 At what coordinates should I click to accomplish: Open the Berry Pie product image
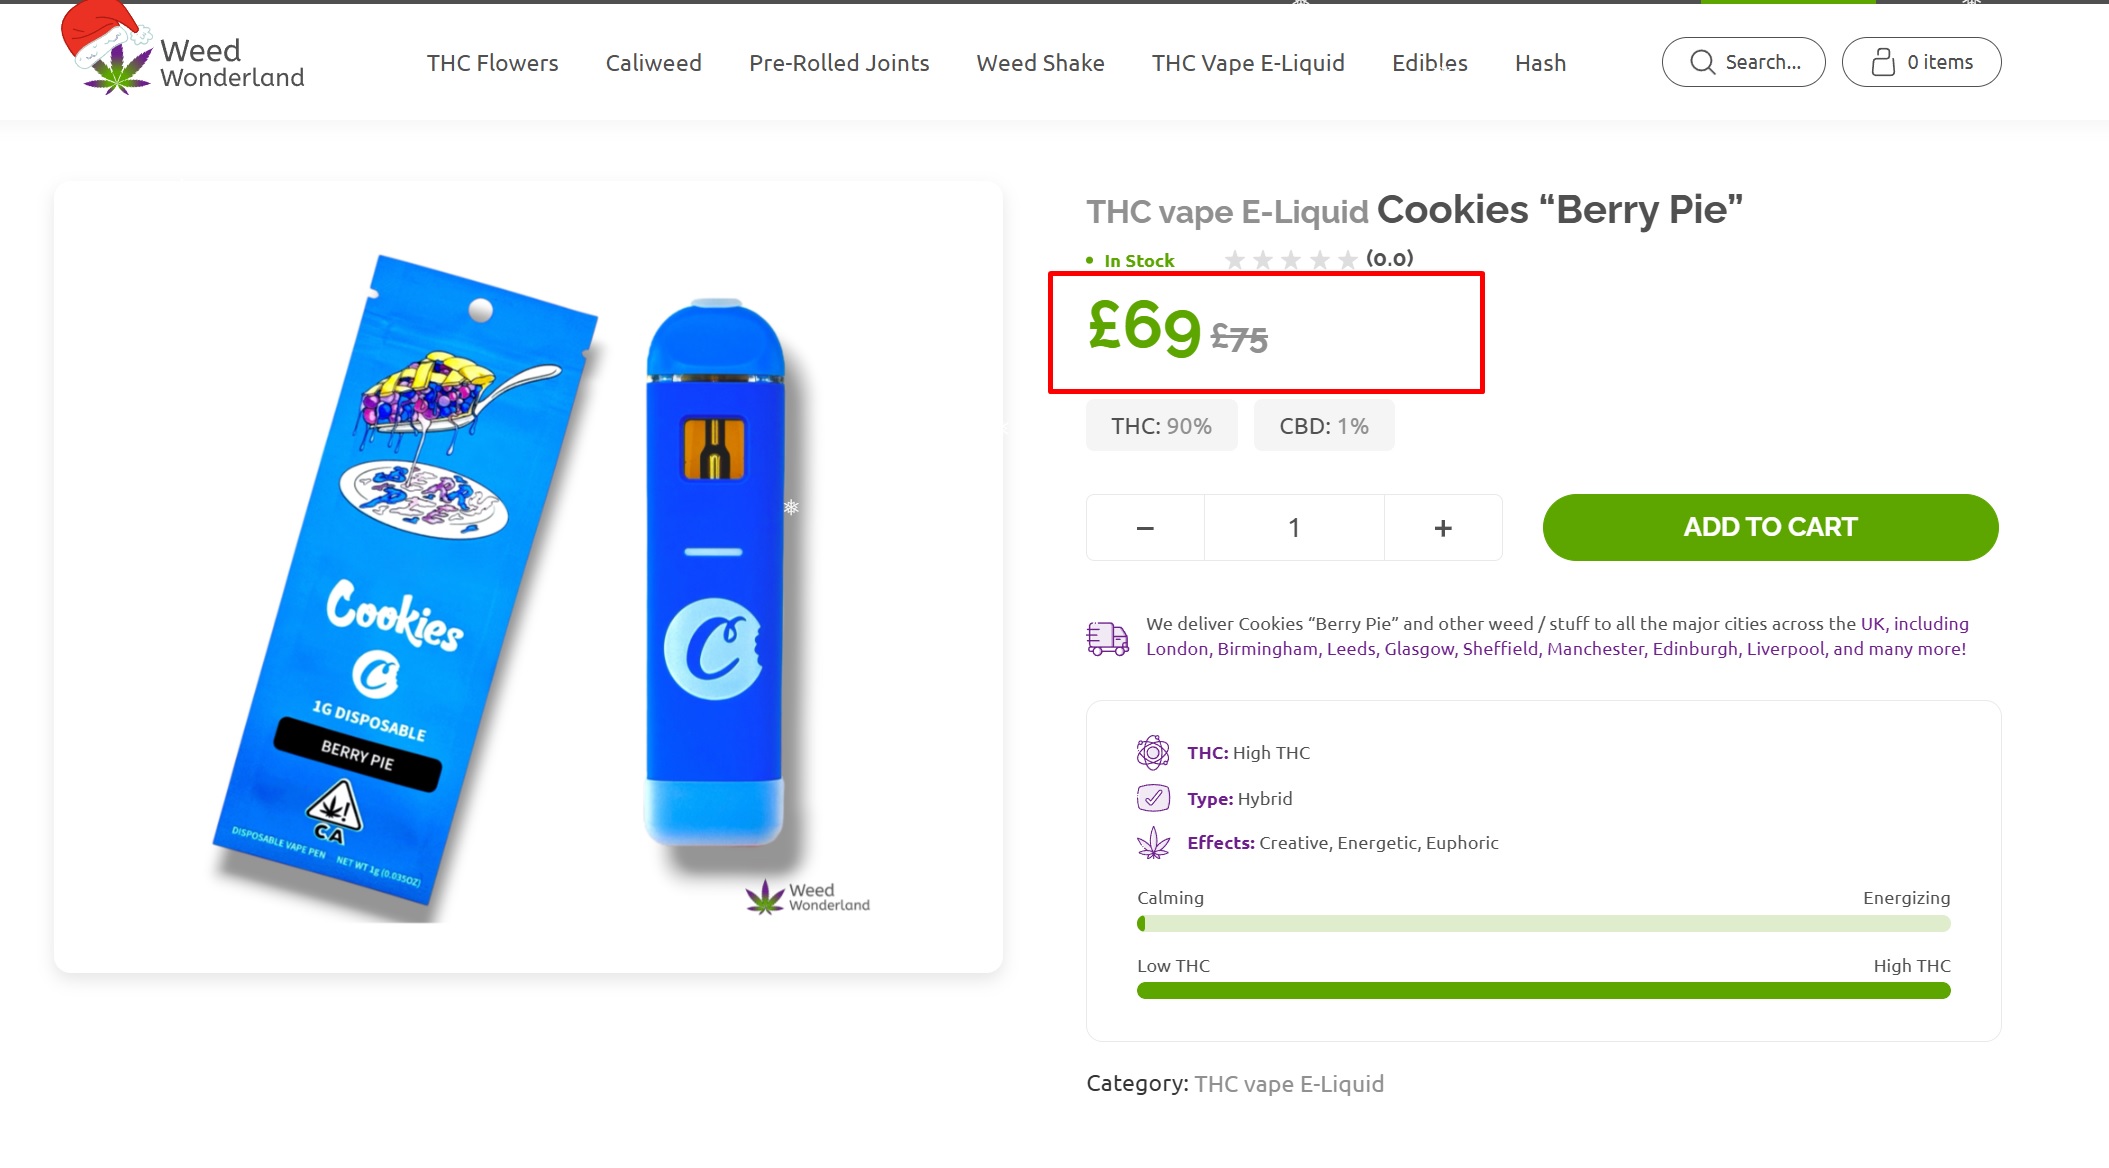528,577
